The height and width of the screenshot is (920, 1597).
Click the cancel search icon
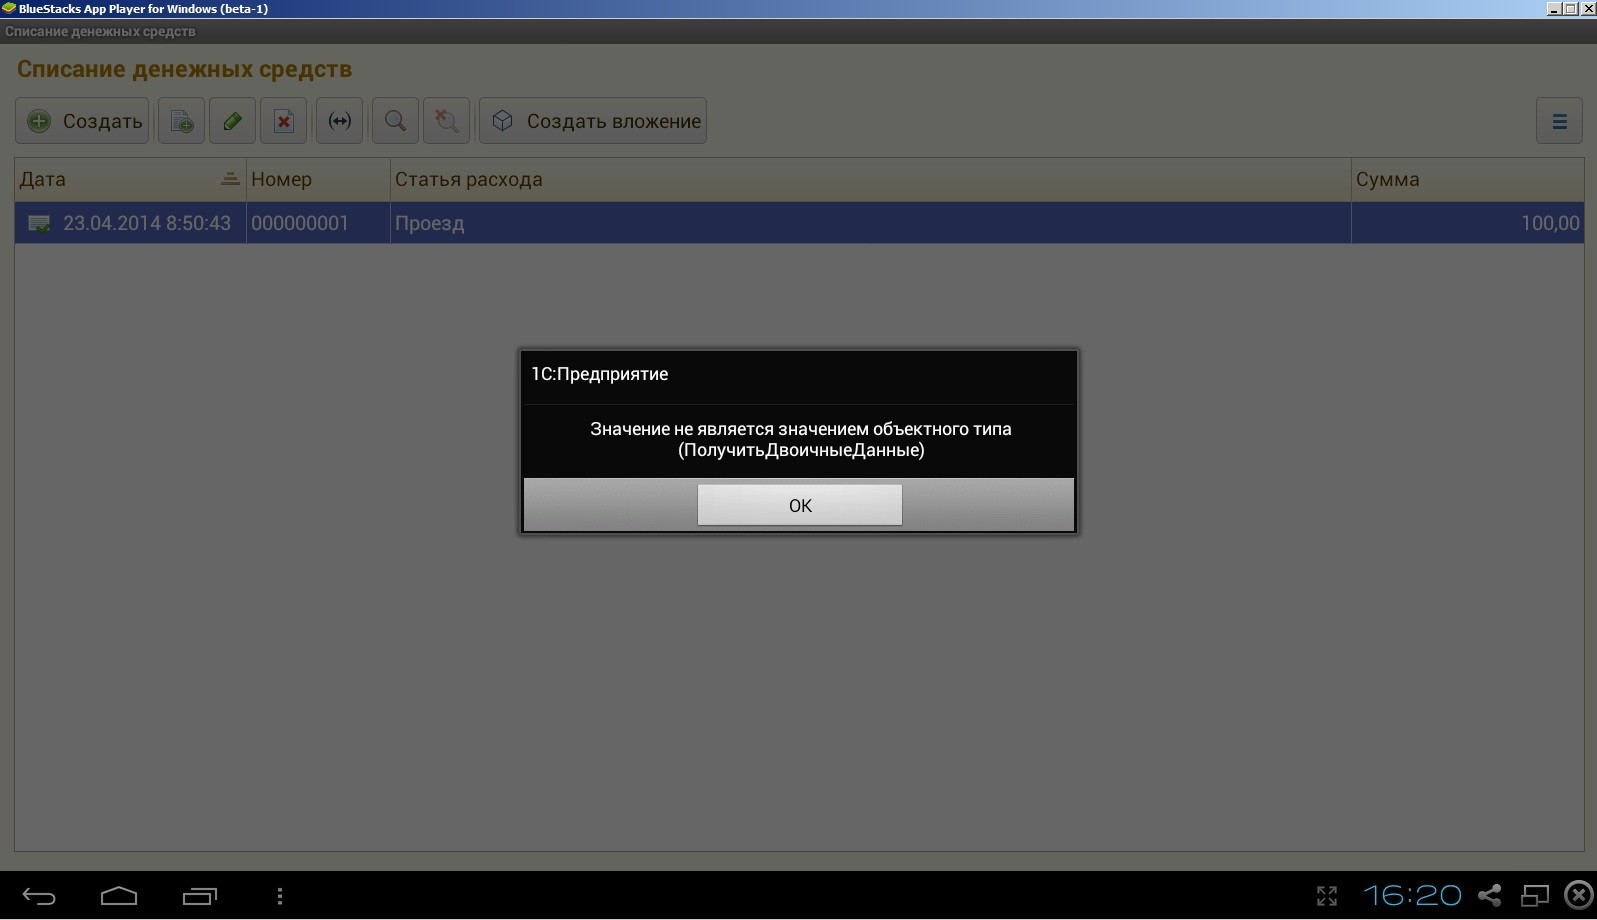click(x=447, y=121)
